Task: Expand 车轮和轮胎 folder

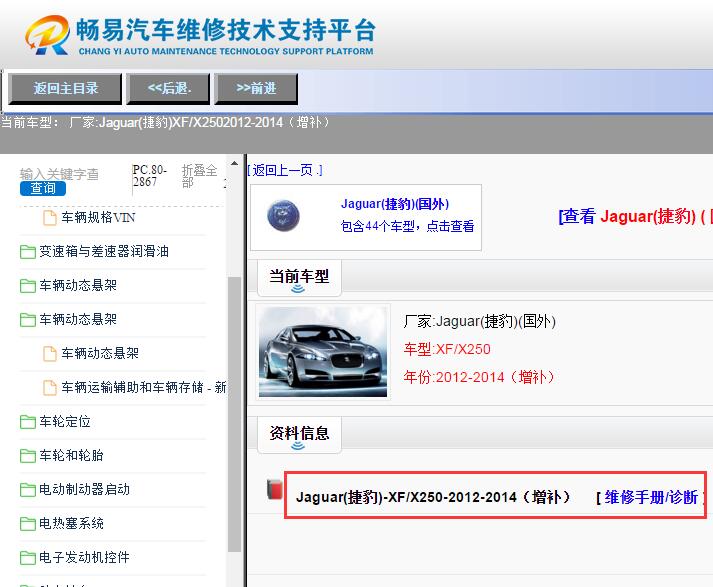Action: 71,455
